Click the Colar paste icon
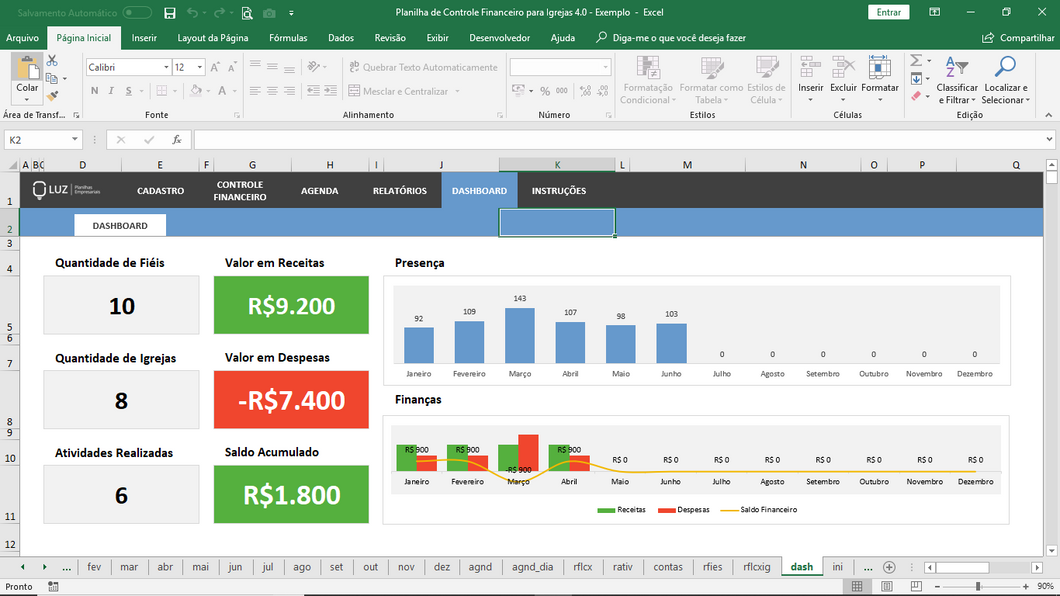Image resolution: width=1060 pixels, height=596 pixels. pyautogui.click(x=27, y=70)
